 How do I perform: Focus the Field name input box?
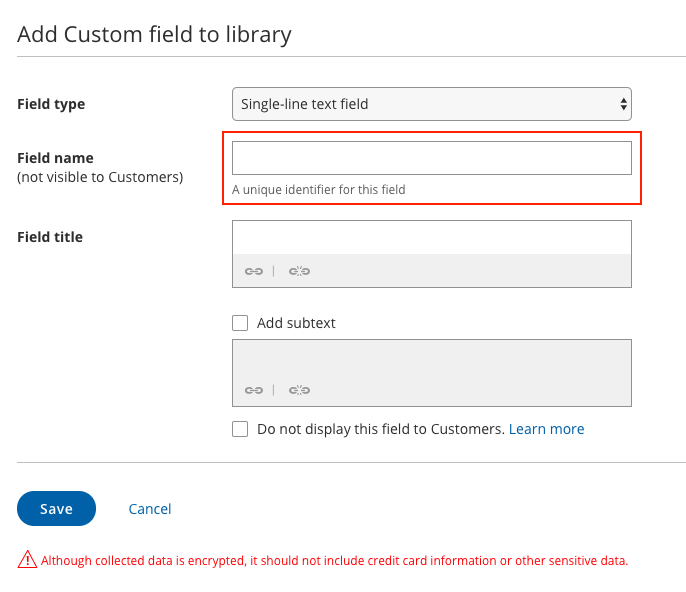click(432, 158)
